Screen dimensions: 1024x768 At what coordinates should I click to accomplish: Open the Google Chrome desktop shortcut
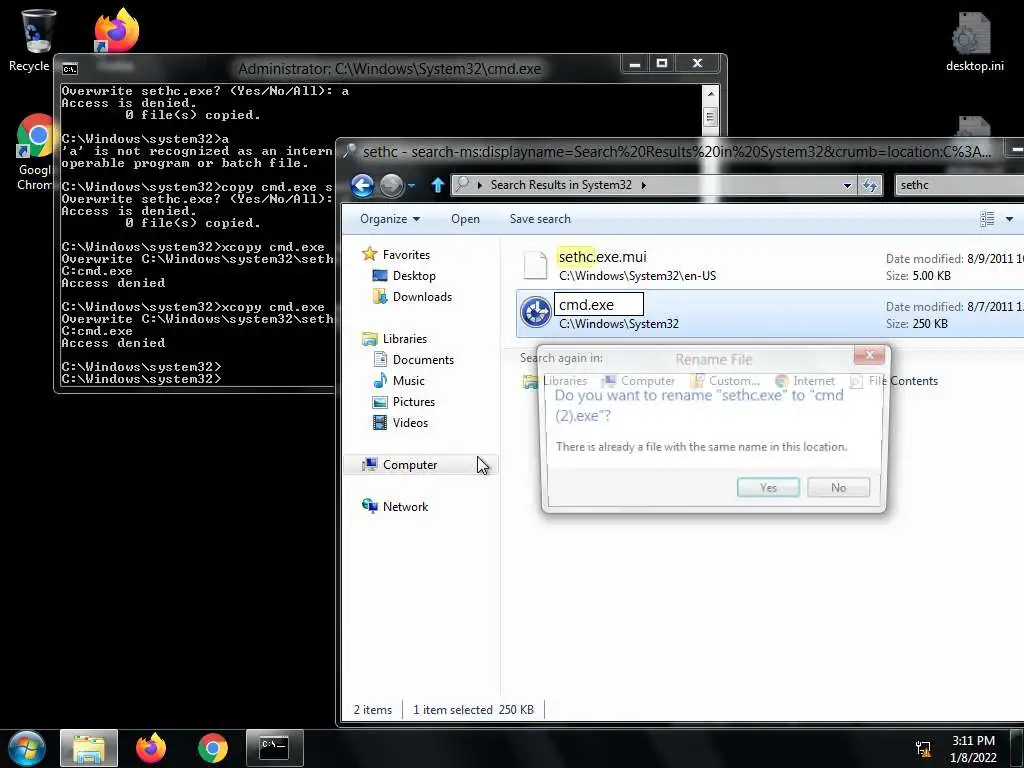(x=37, y=136)
